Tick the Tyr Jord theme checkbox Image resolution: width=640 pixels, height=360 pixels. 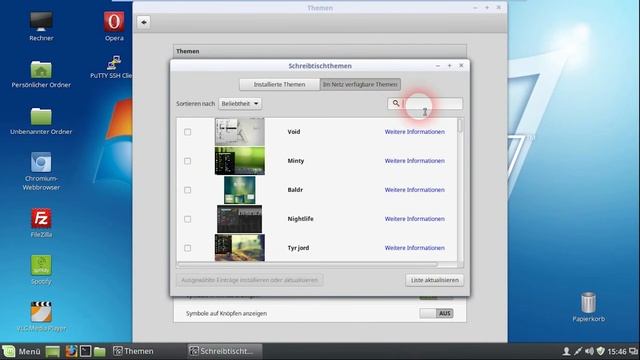tap(187, 248)
